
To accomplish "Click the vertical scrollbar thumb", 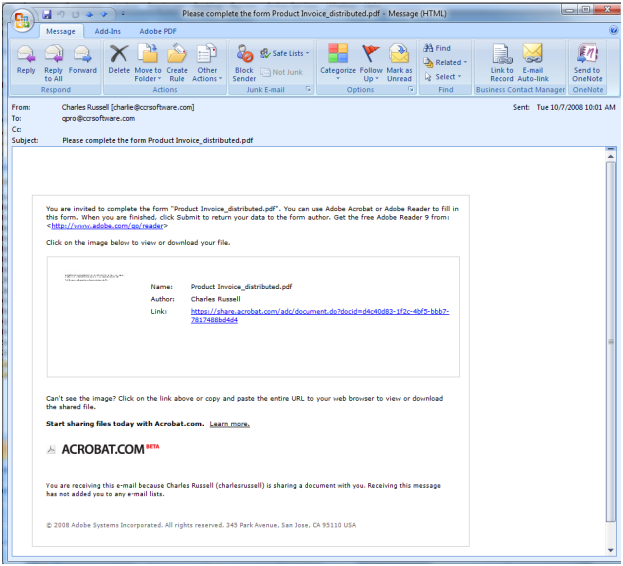I will (x=611, y=342).
